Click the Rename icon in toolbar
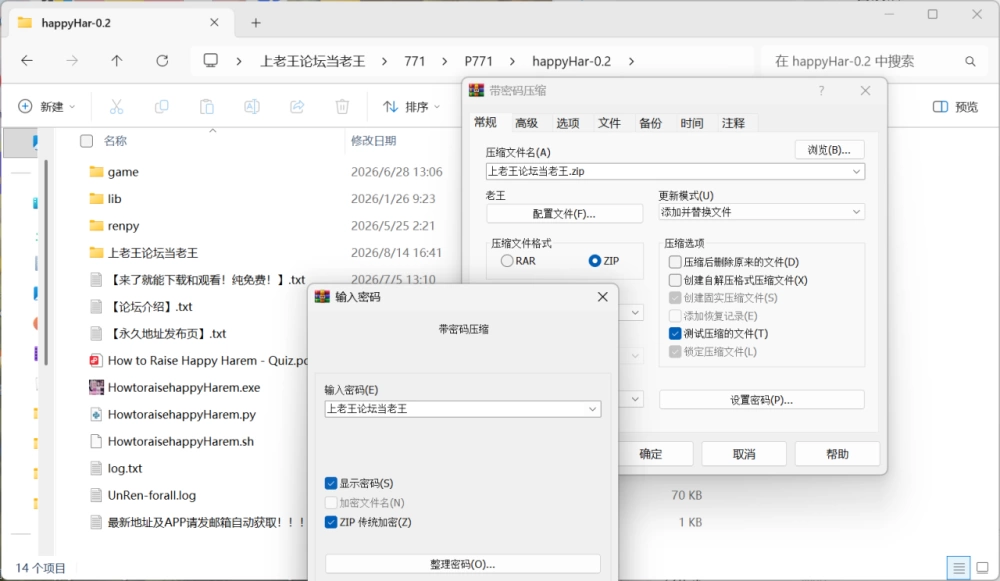Image resolution: width=1000 pixels, height=581 pixels. [252, 107]
